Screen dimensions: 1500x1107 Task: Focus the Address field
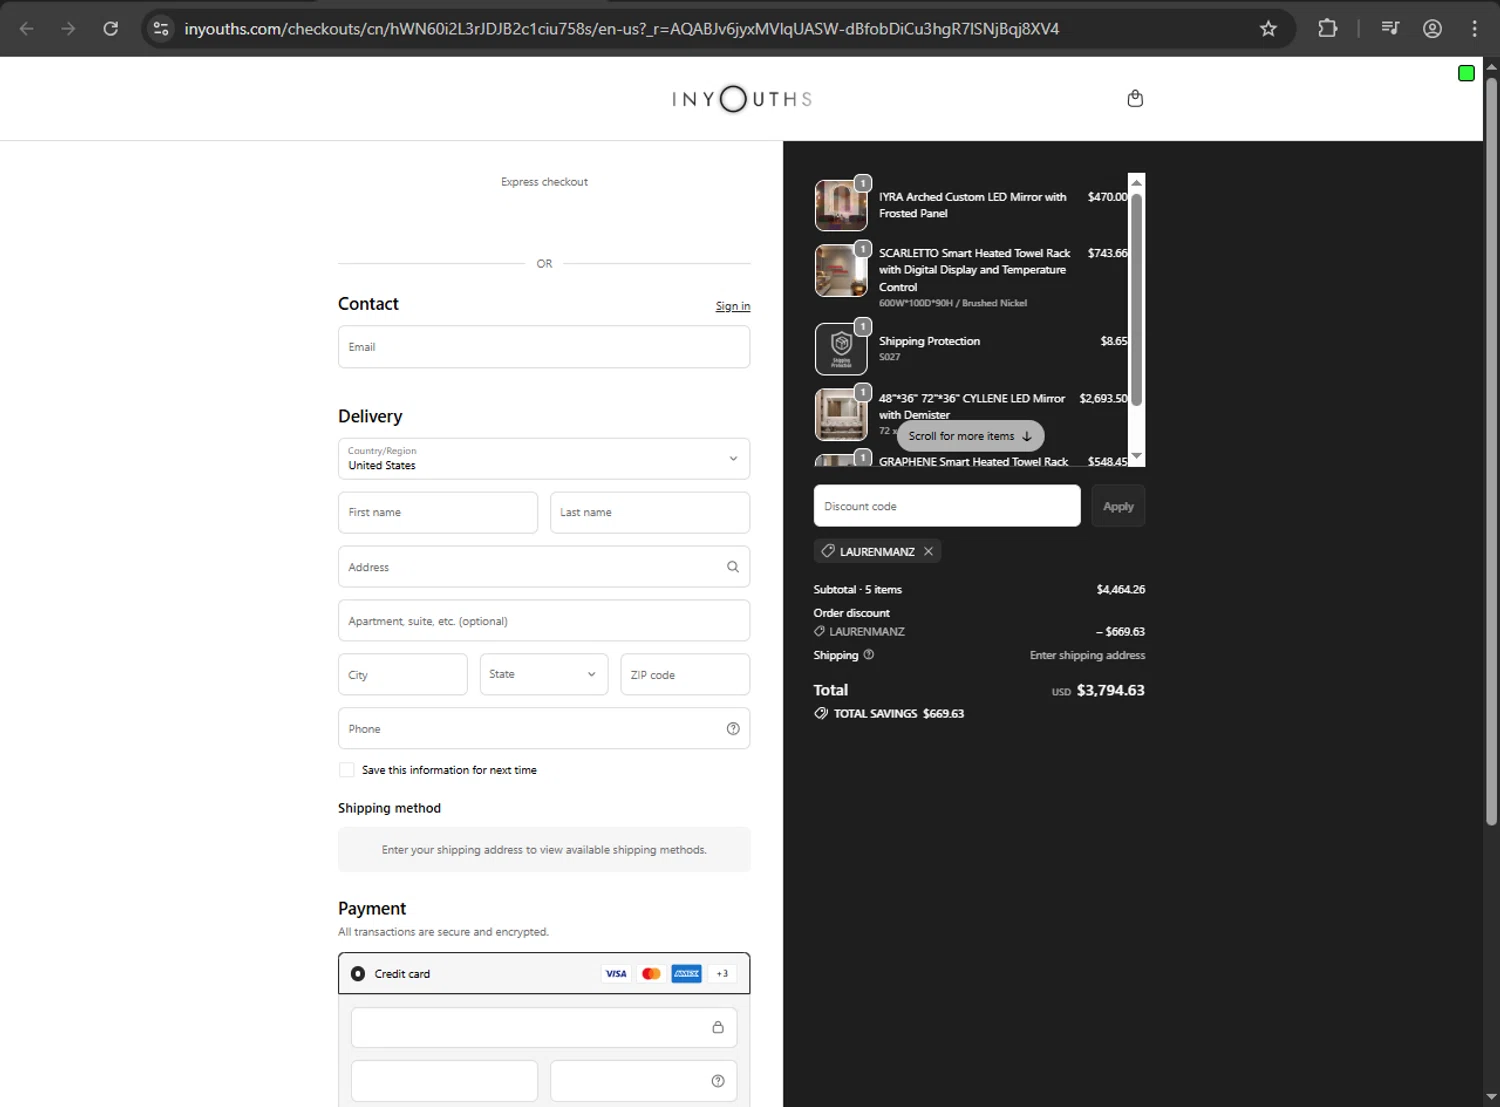pos(544,567)
